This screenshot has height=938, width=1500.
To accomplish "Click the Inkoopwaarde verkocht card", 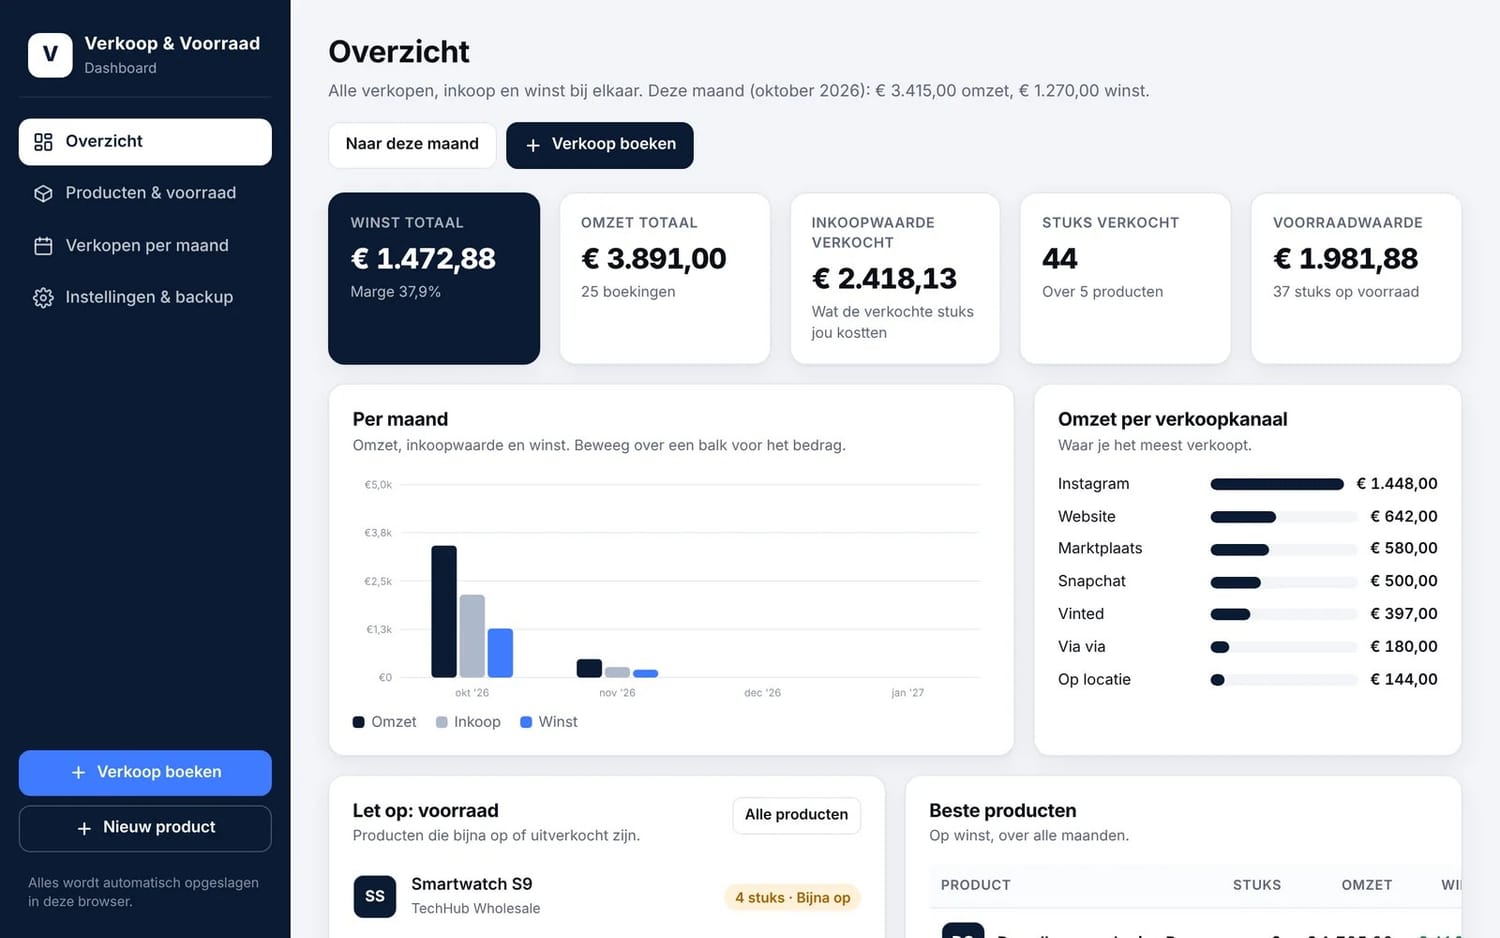I will point(895,278).
